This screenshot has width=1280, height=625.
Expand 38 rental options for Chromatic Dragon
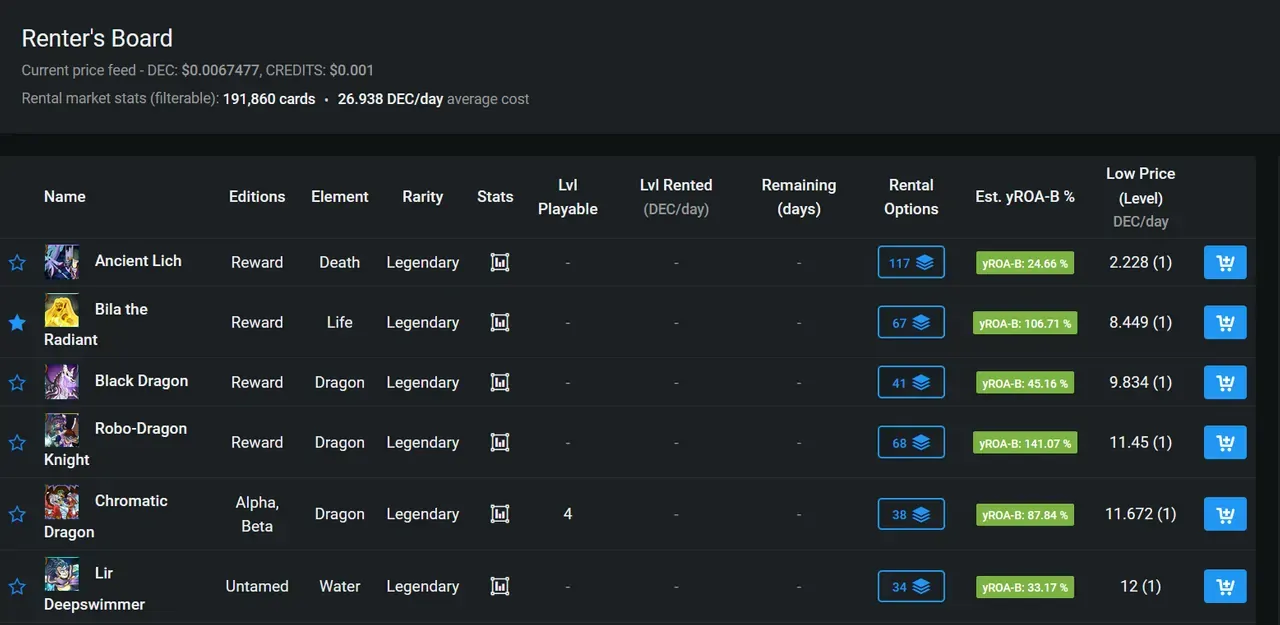pyautogui.click(x=911, y=514)
